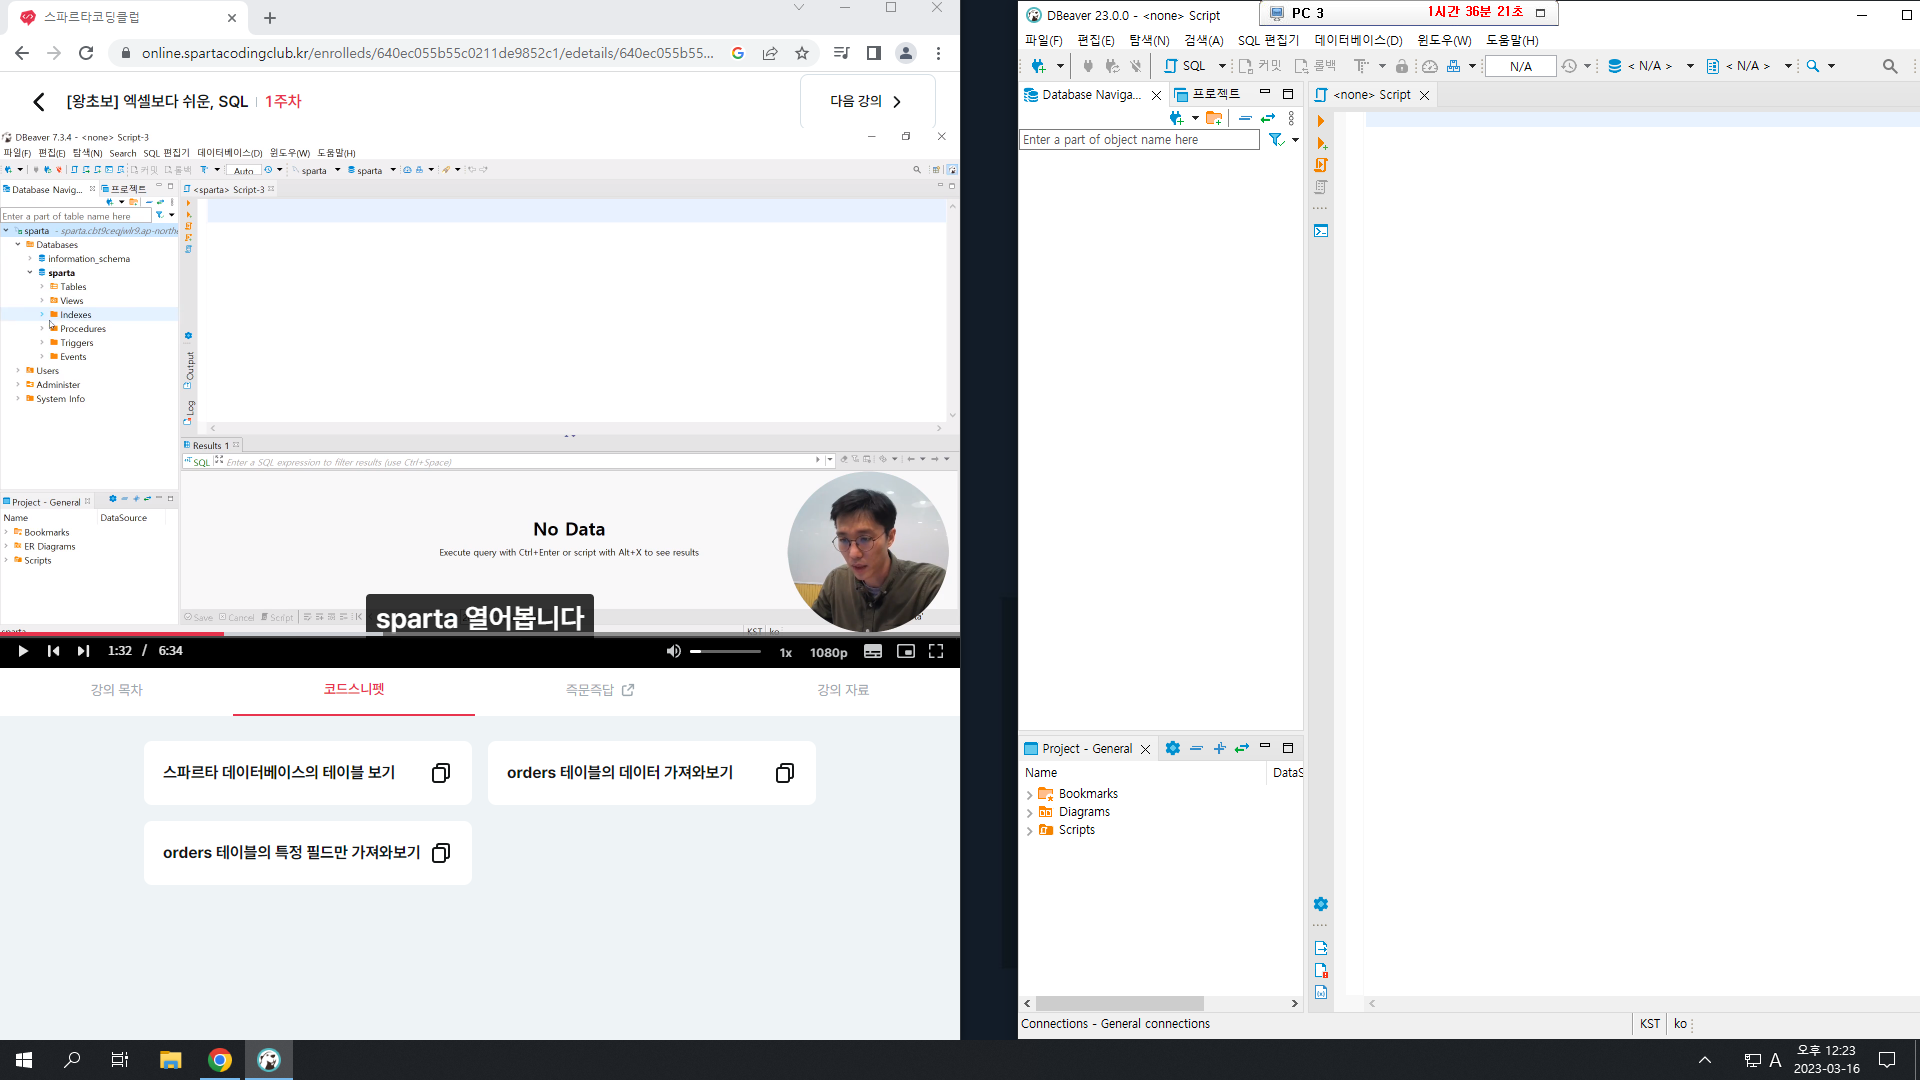
Task: Expand the SQL button dropdown arrow
Action: (x=1222, y=66)
